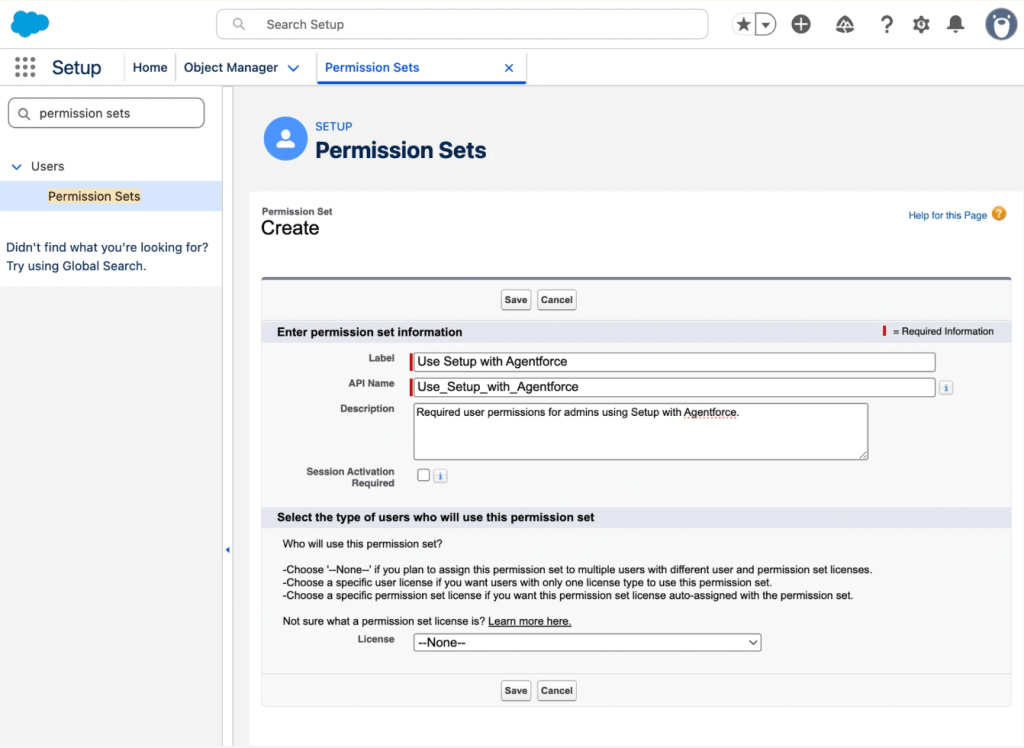Select the Permission Sets tab
The height and width of the screenshot is (748, 1024).
(x=371, y=67)
